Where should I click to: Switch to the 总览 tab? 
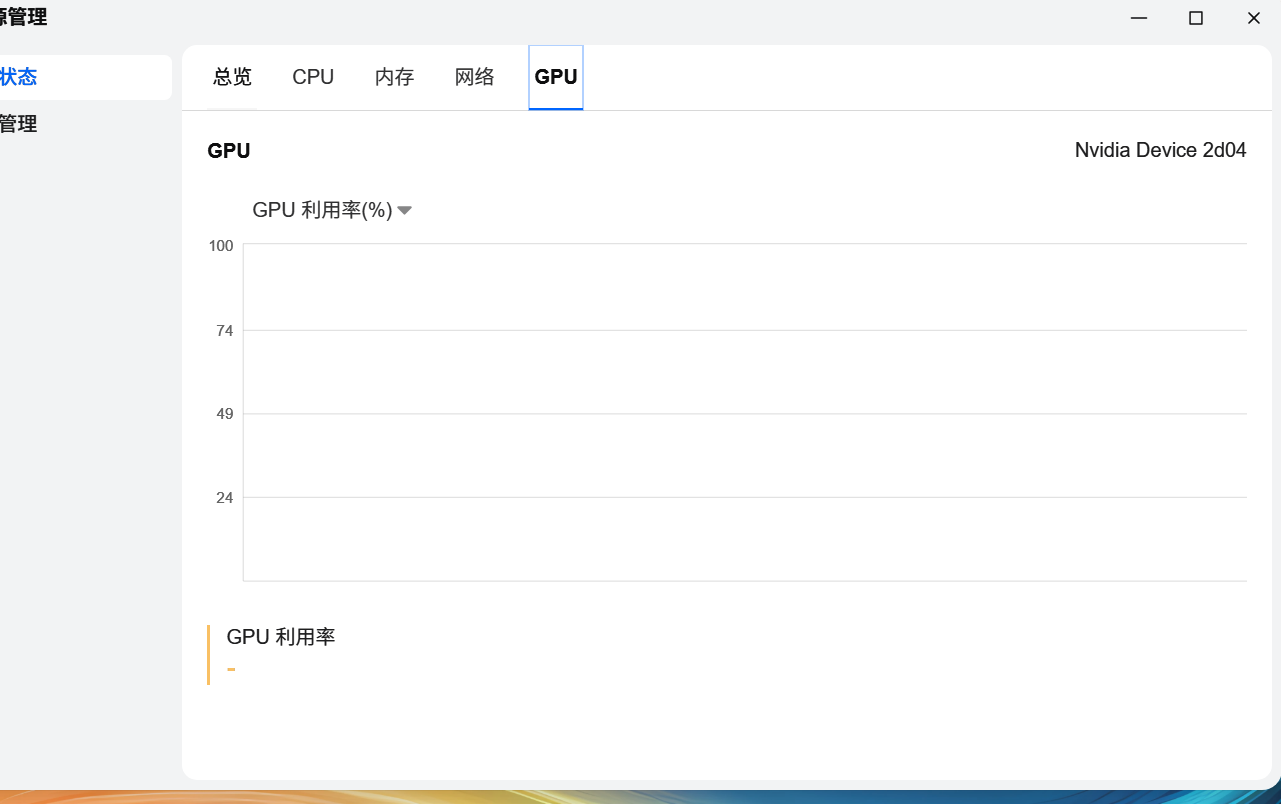(232, 77)
